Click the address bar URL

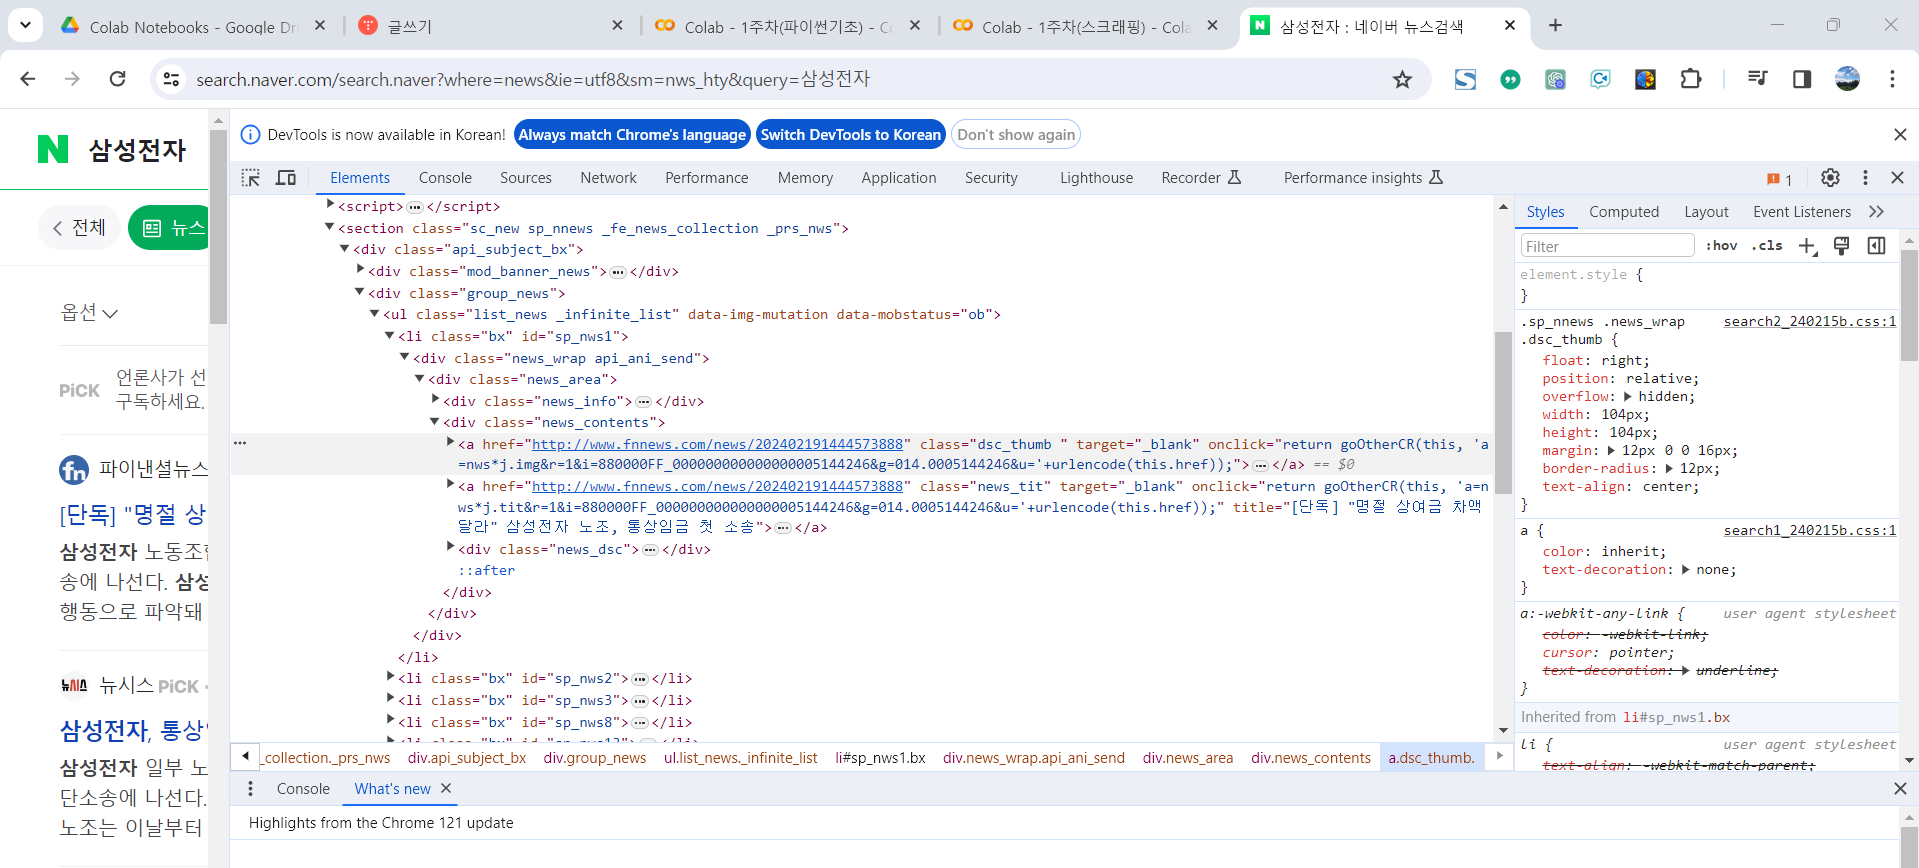click(533, 79)
